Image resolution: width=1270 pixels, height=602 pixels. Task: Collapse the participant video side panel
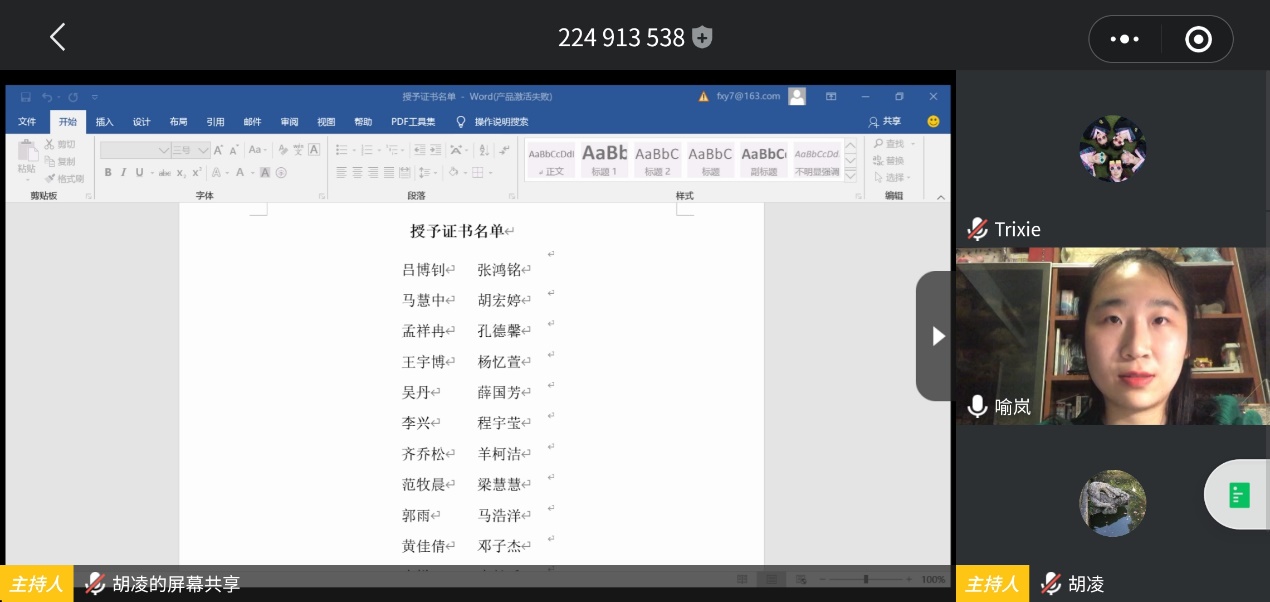pyautogui.click(x=936, y=336)
